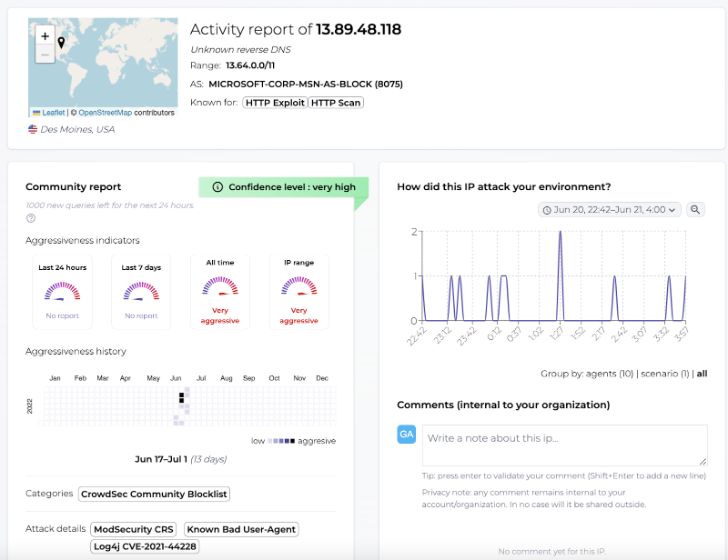Click the GA user avatar icon
This screenshot has width=728, height=560.
(407, 434)
